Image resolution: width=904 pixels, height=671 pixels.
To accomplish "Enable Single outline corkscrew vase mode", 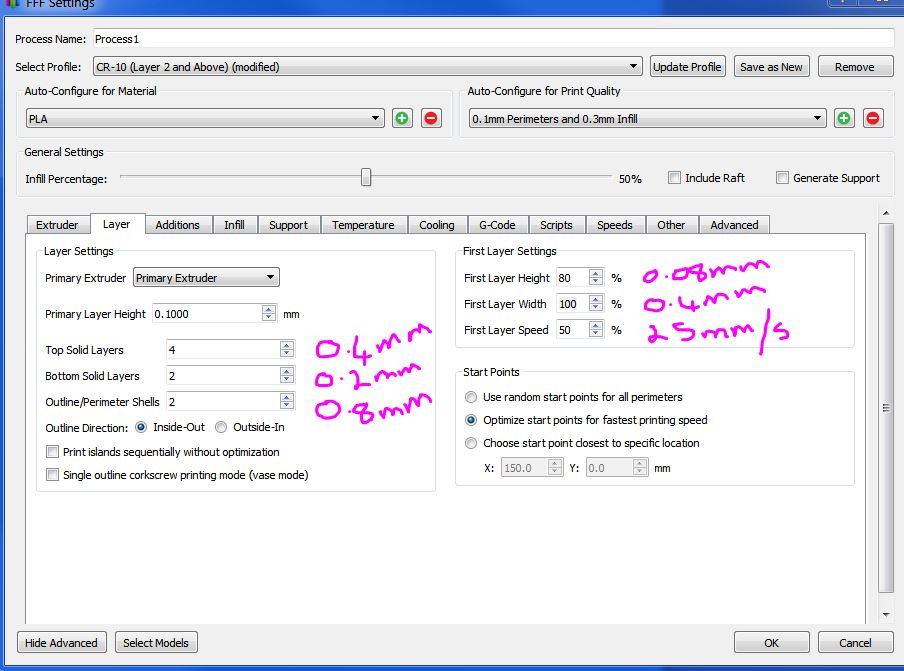I will click(x=52, y=474).
